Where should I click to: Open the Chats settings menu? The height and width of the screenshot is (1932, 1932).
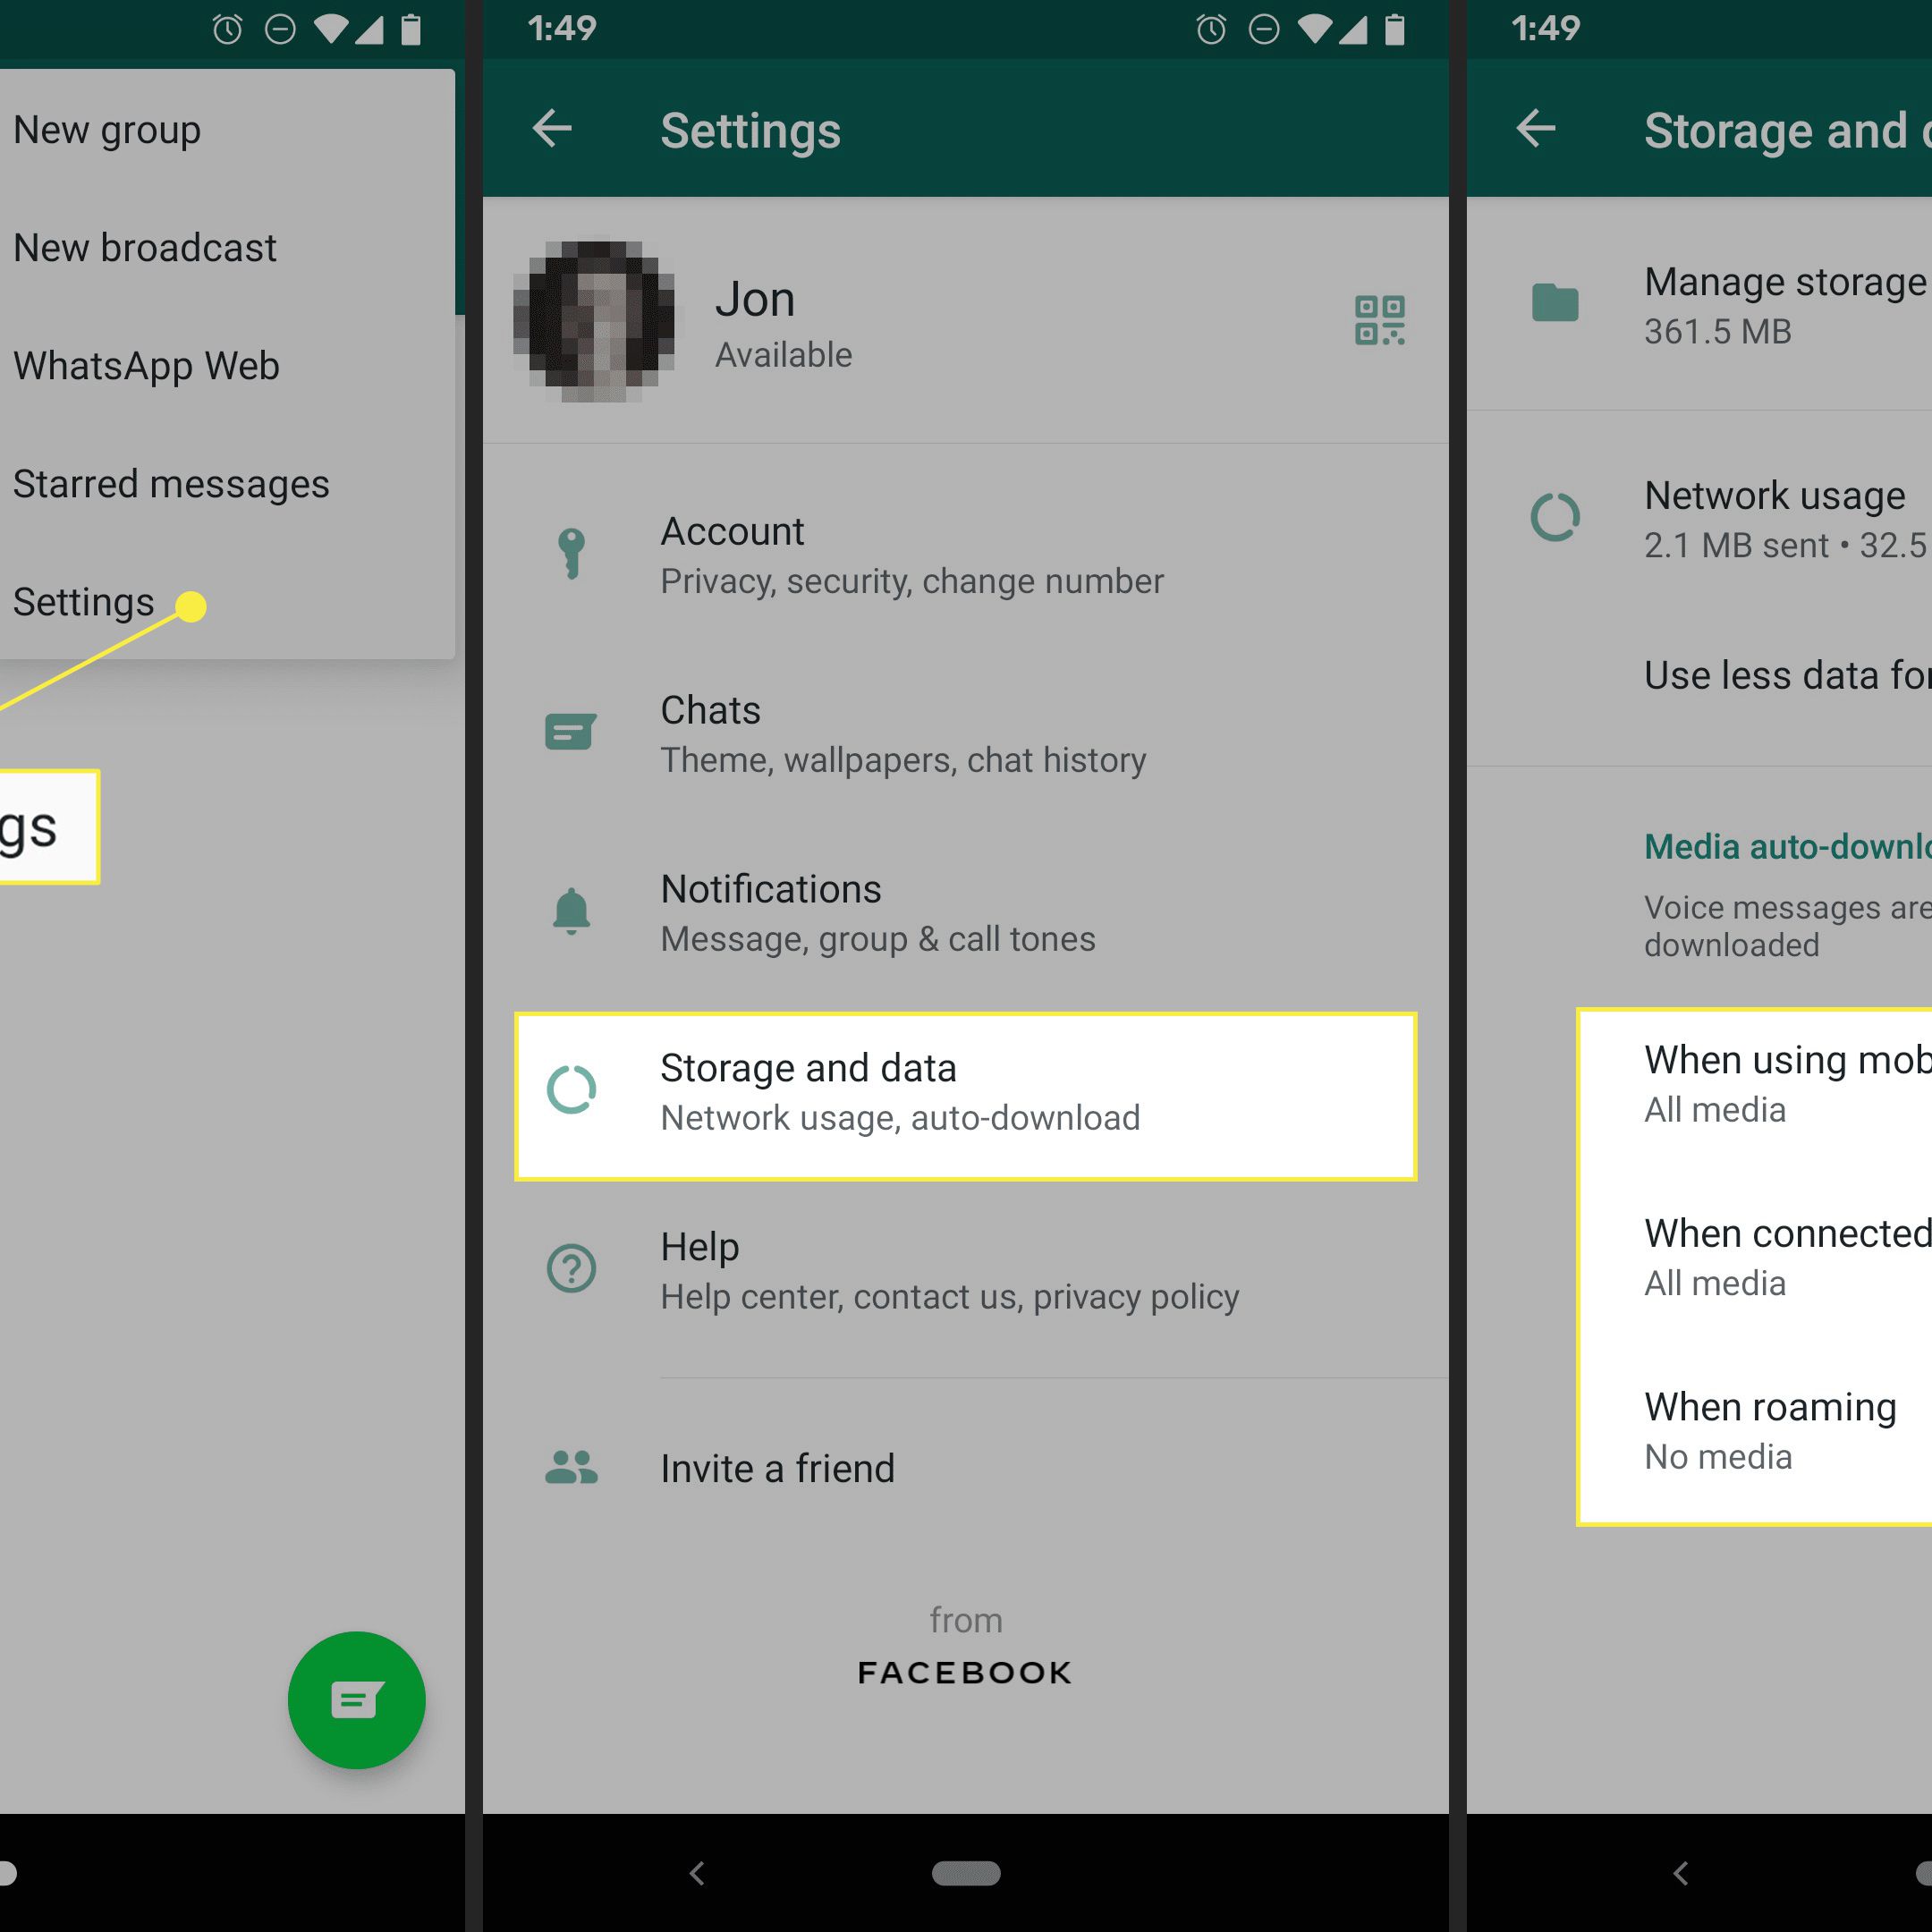point(964,734)
